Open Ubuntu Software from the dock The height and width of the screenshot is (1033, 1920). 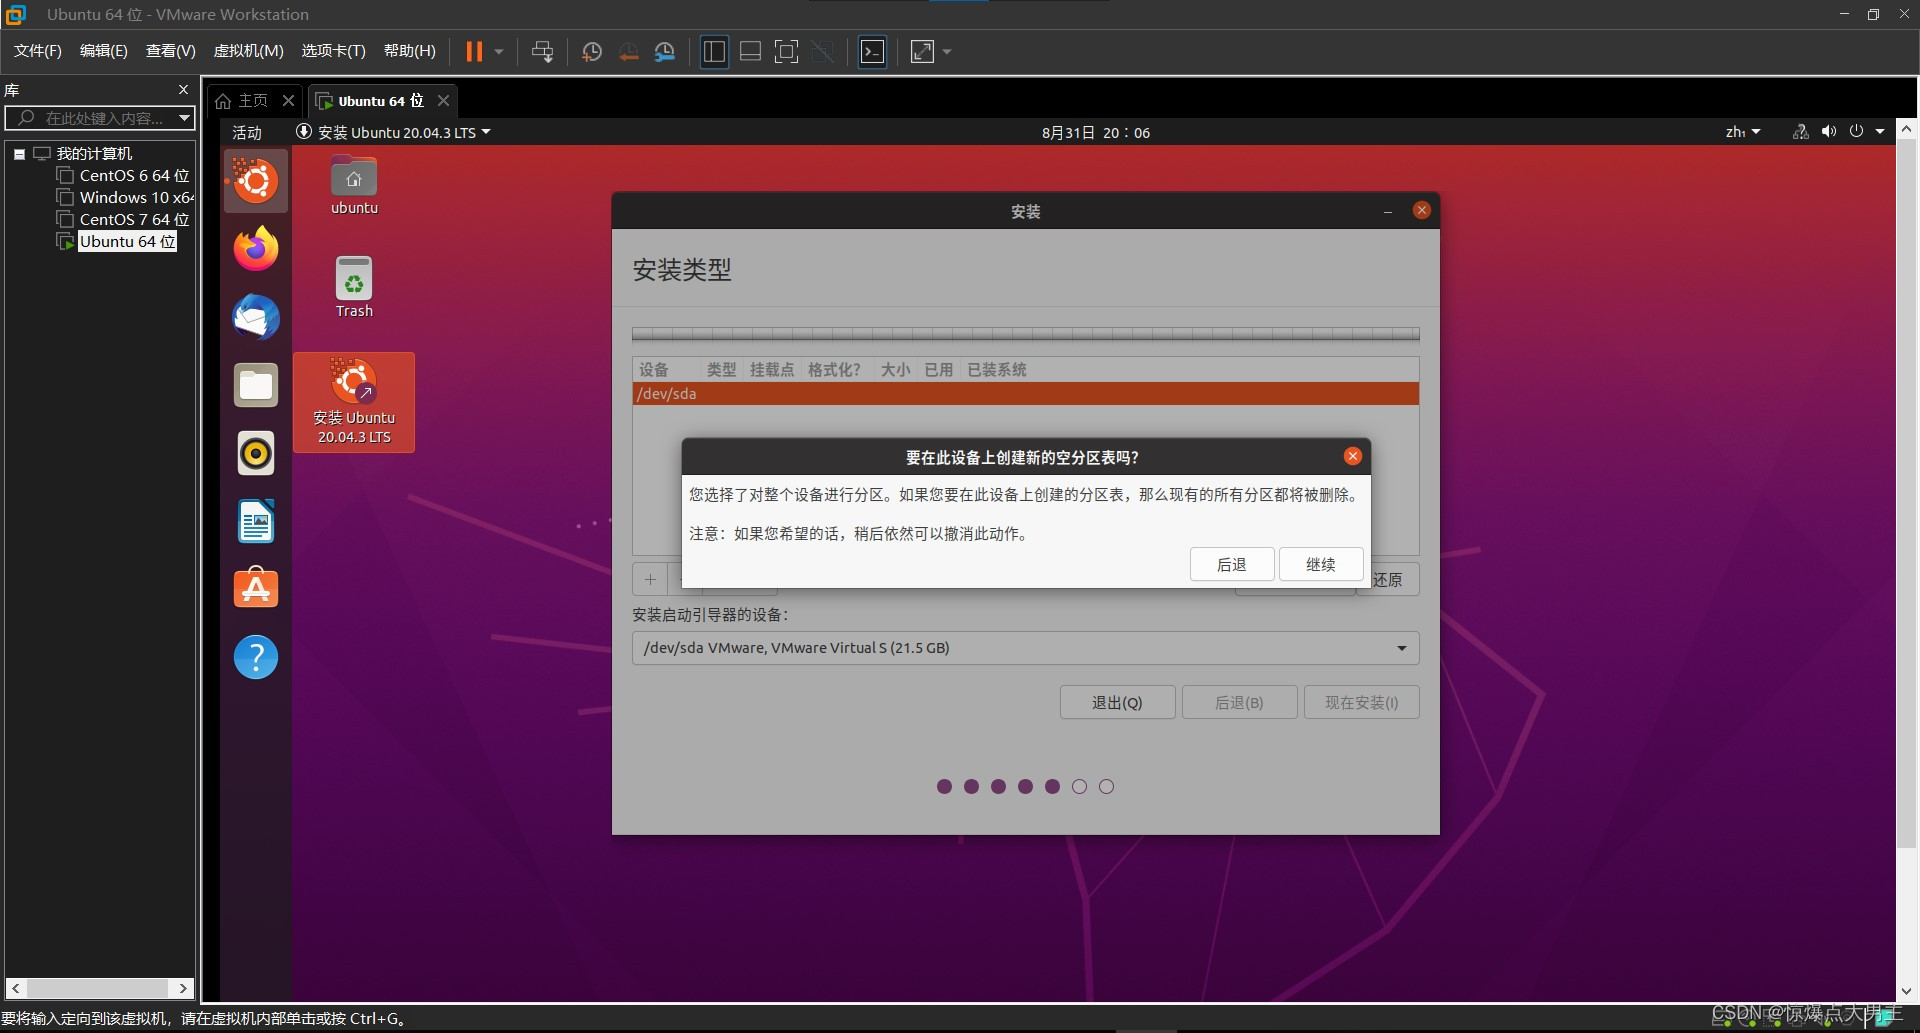point(256,589)
